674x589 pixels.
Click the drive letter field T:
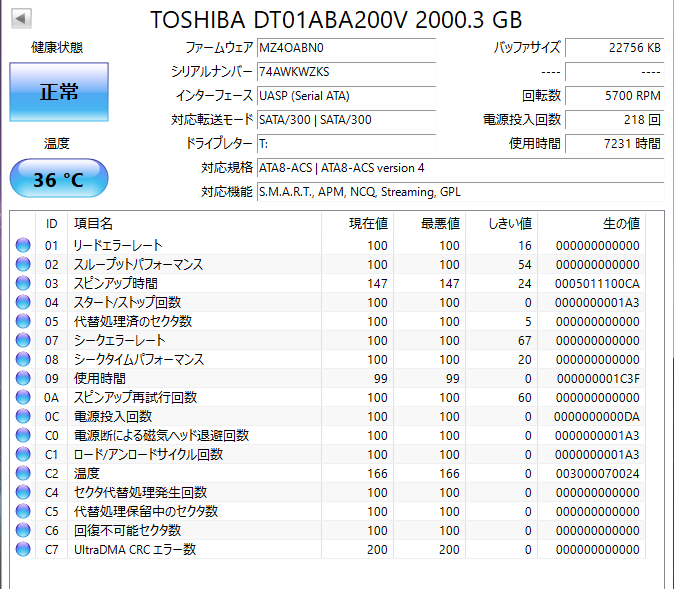[x=346, y=144]
